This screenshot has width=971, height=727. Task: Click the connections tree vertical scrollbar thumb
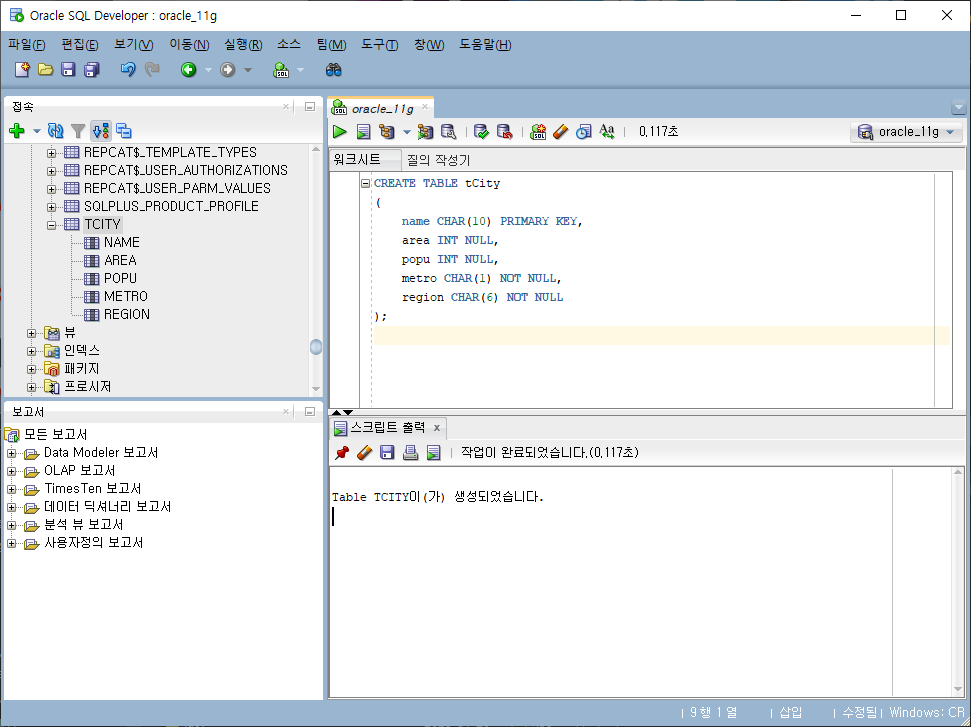point(316,347)
